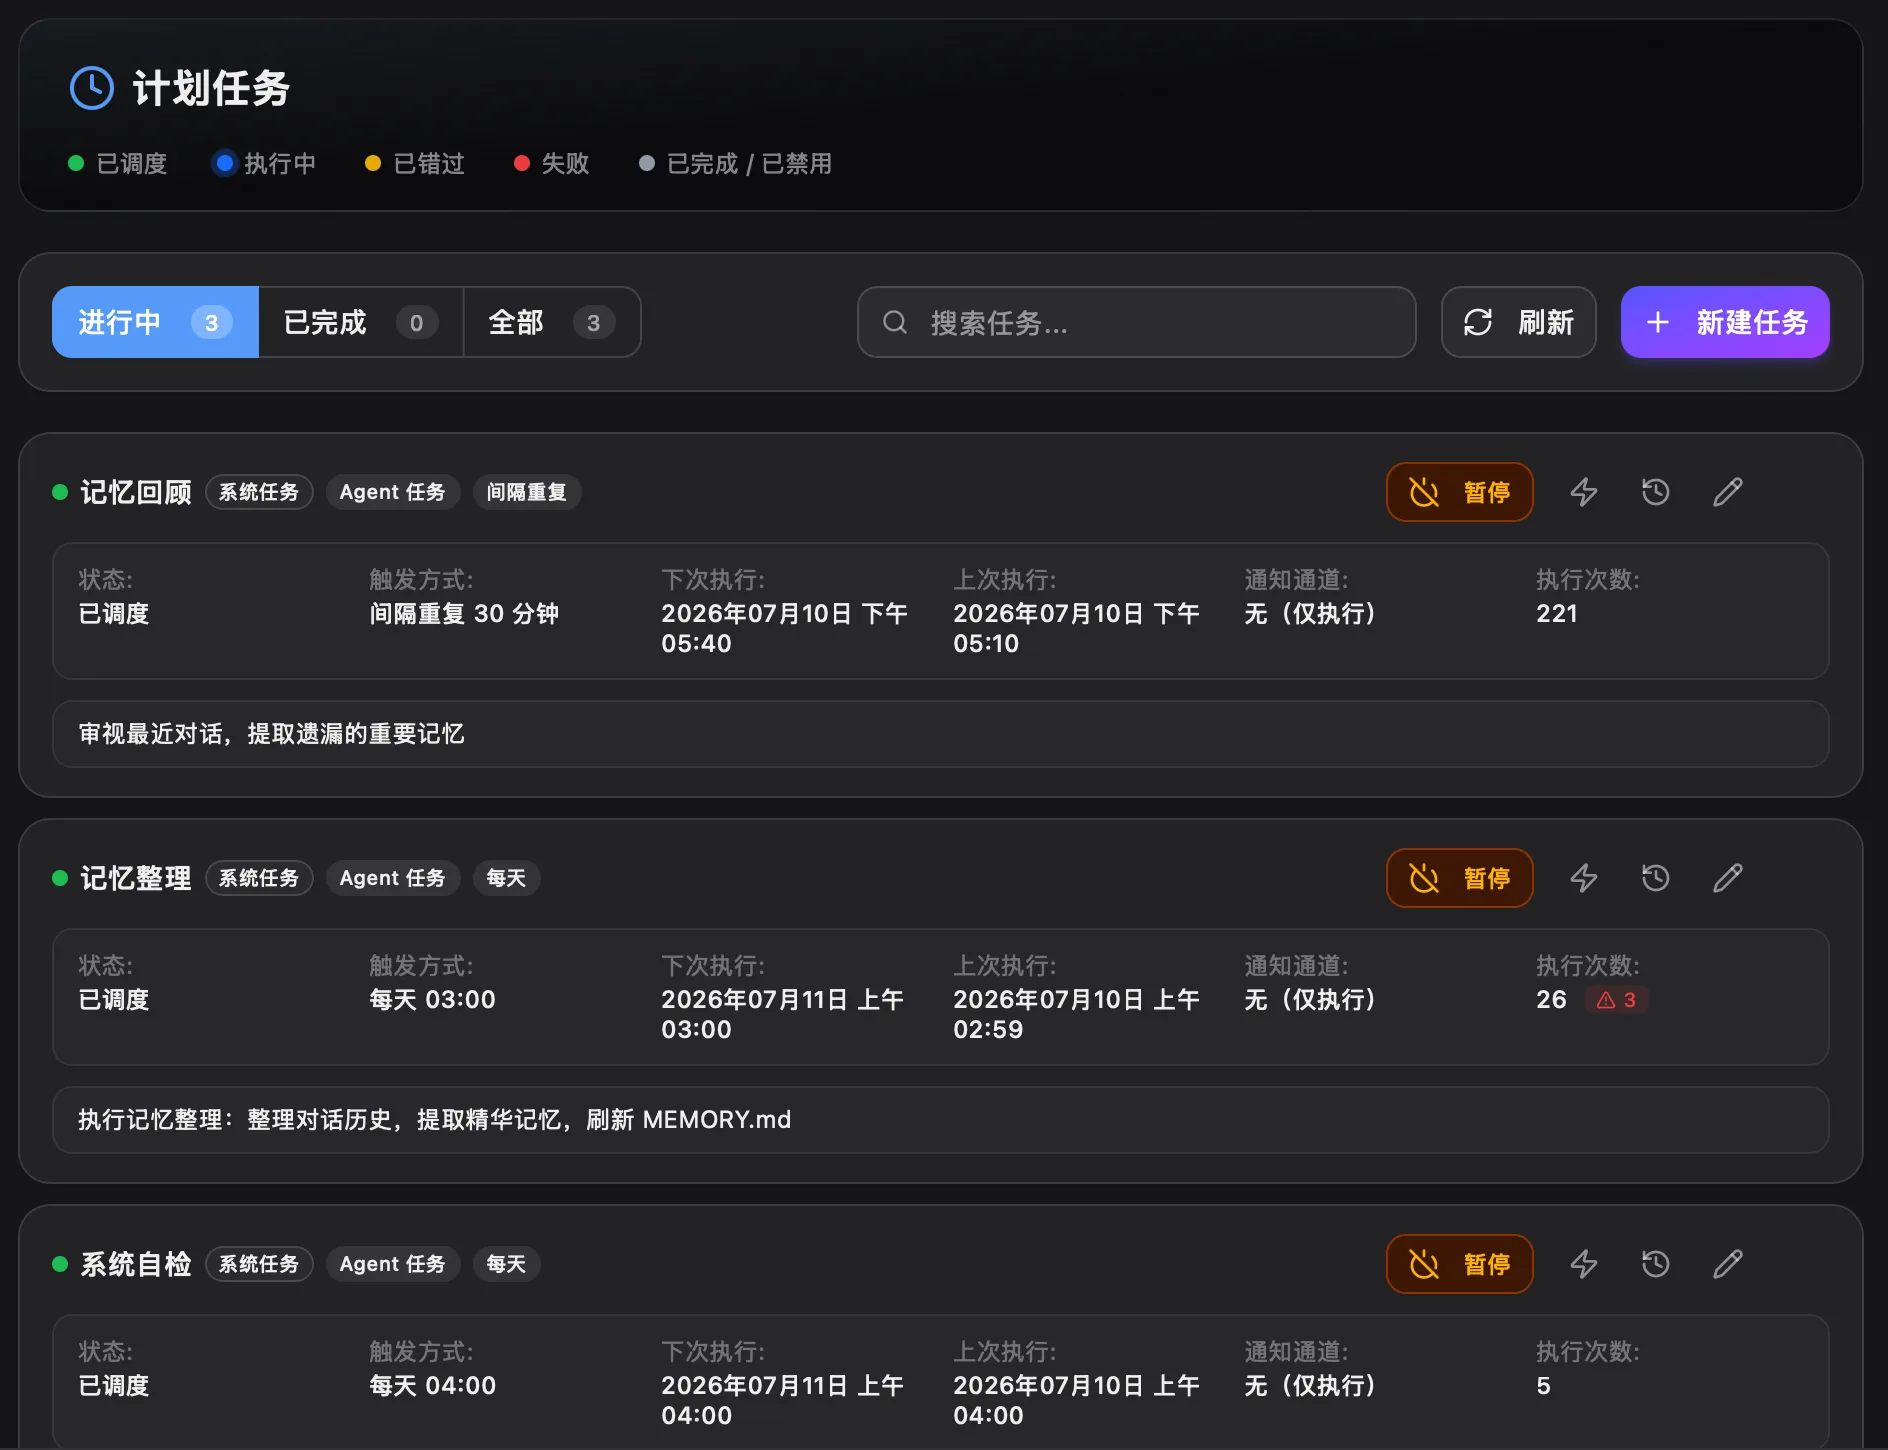Show execution history of 系统自检
1888x1450 pixels.
coord(1656,1264)
